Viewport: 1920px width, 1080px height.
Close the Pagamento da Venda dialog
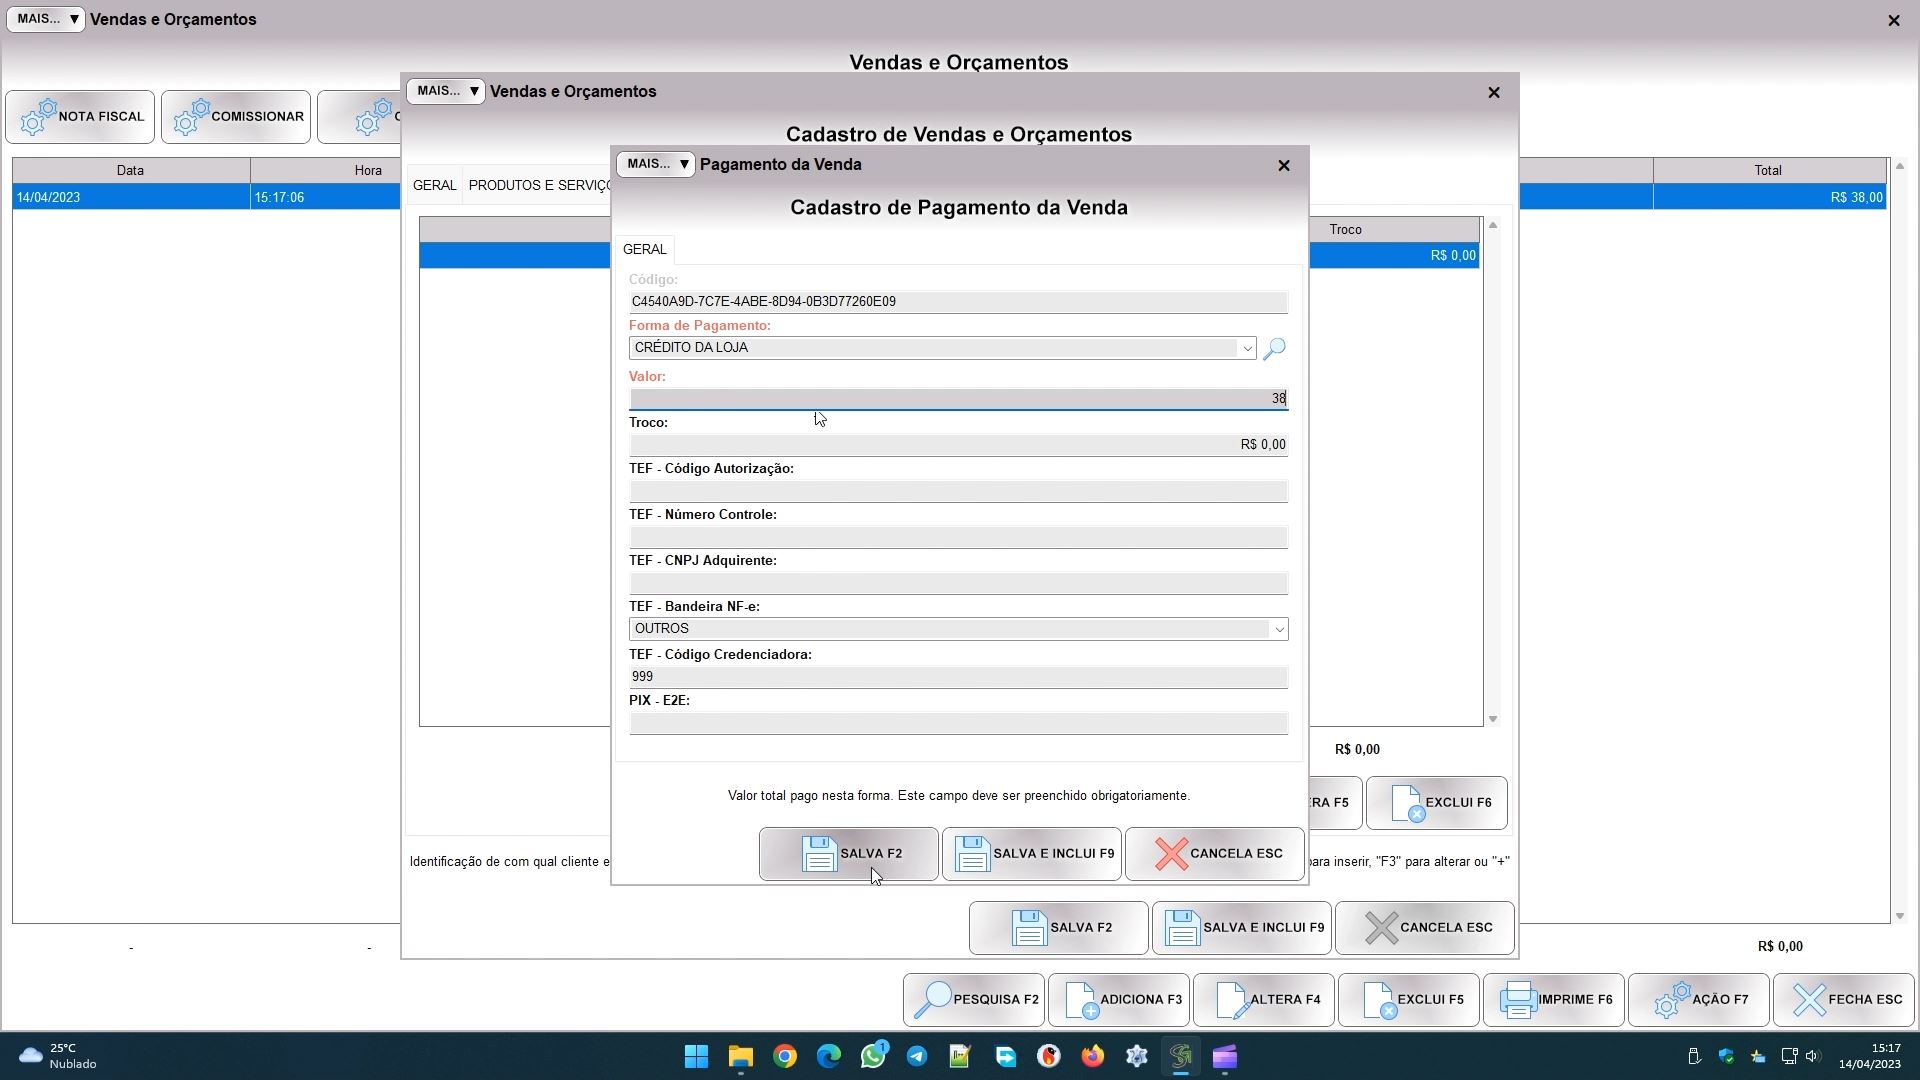[1284, 165]
